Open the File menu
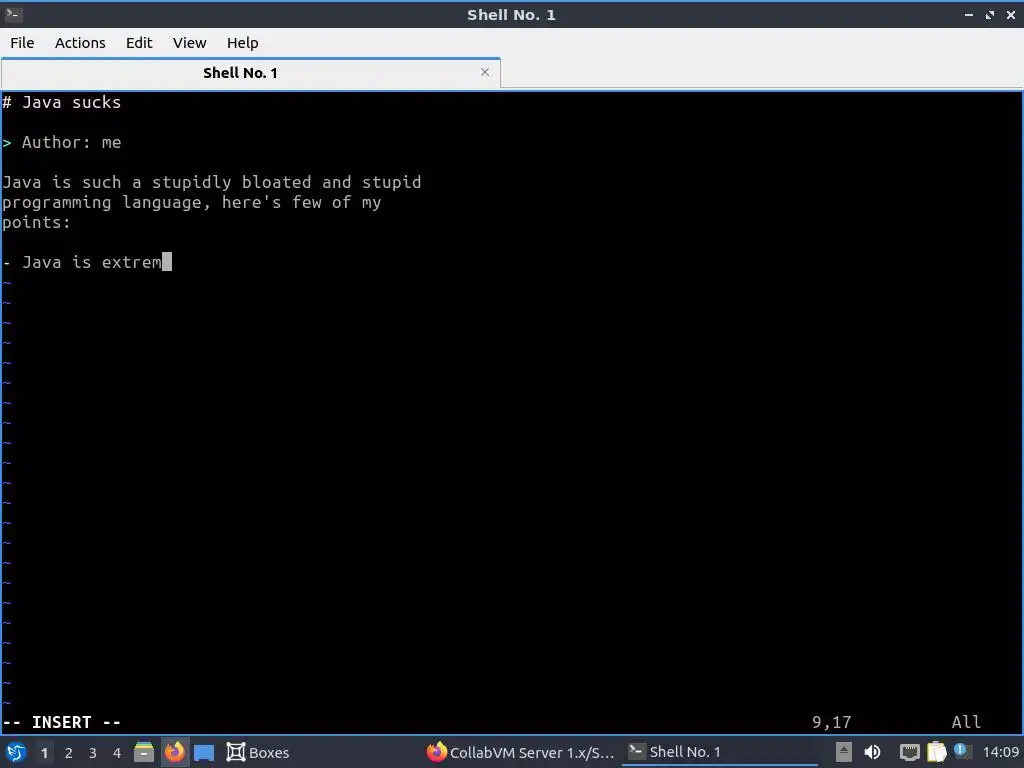 [22, 43]
